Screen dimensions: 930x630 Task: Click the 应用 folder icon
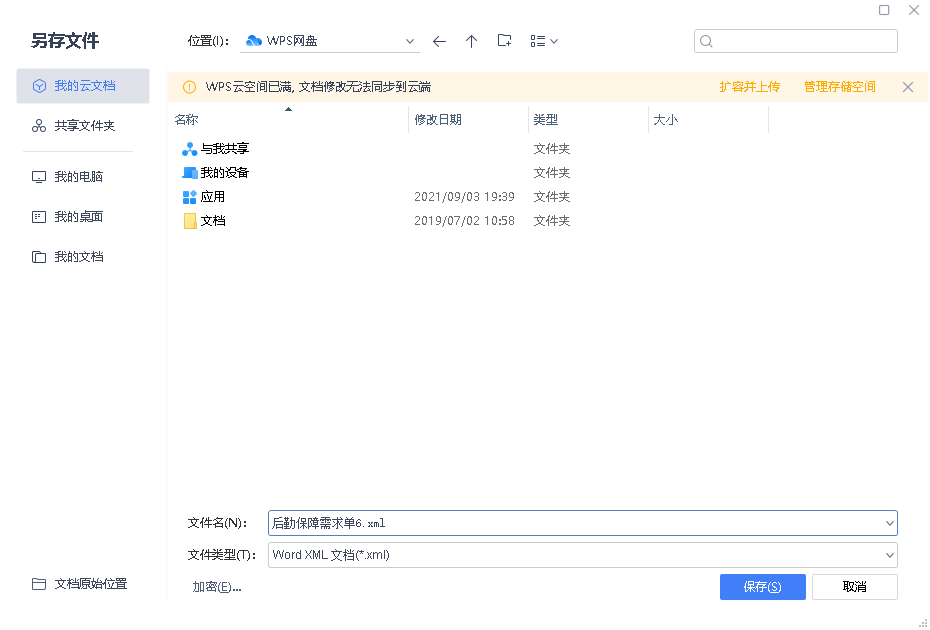tap(189, 197)
